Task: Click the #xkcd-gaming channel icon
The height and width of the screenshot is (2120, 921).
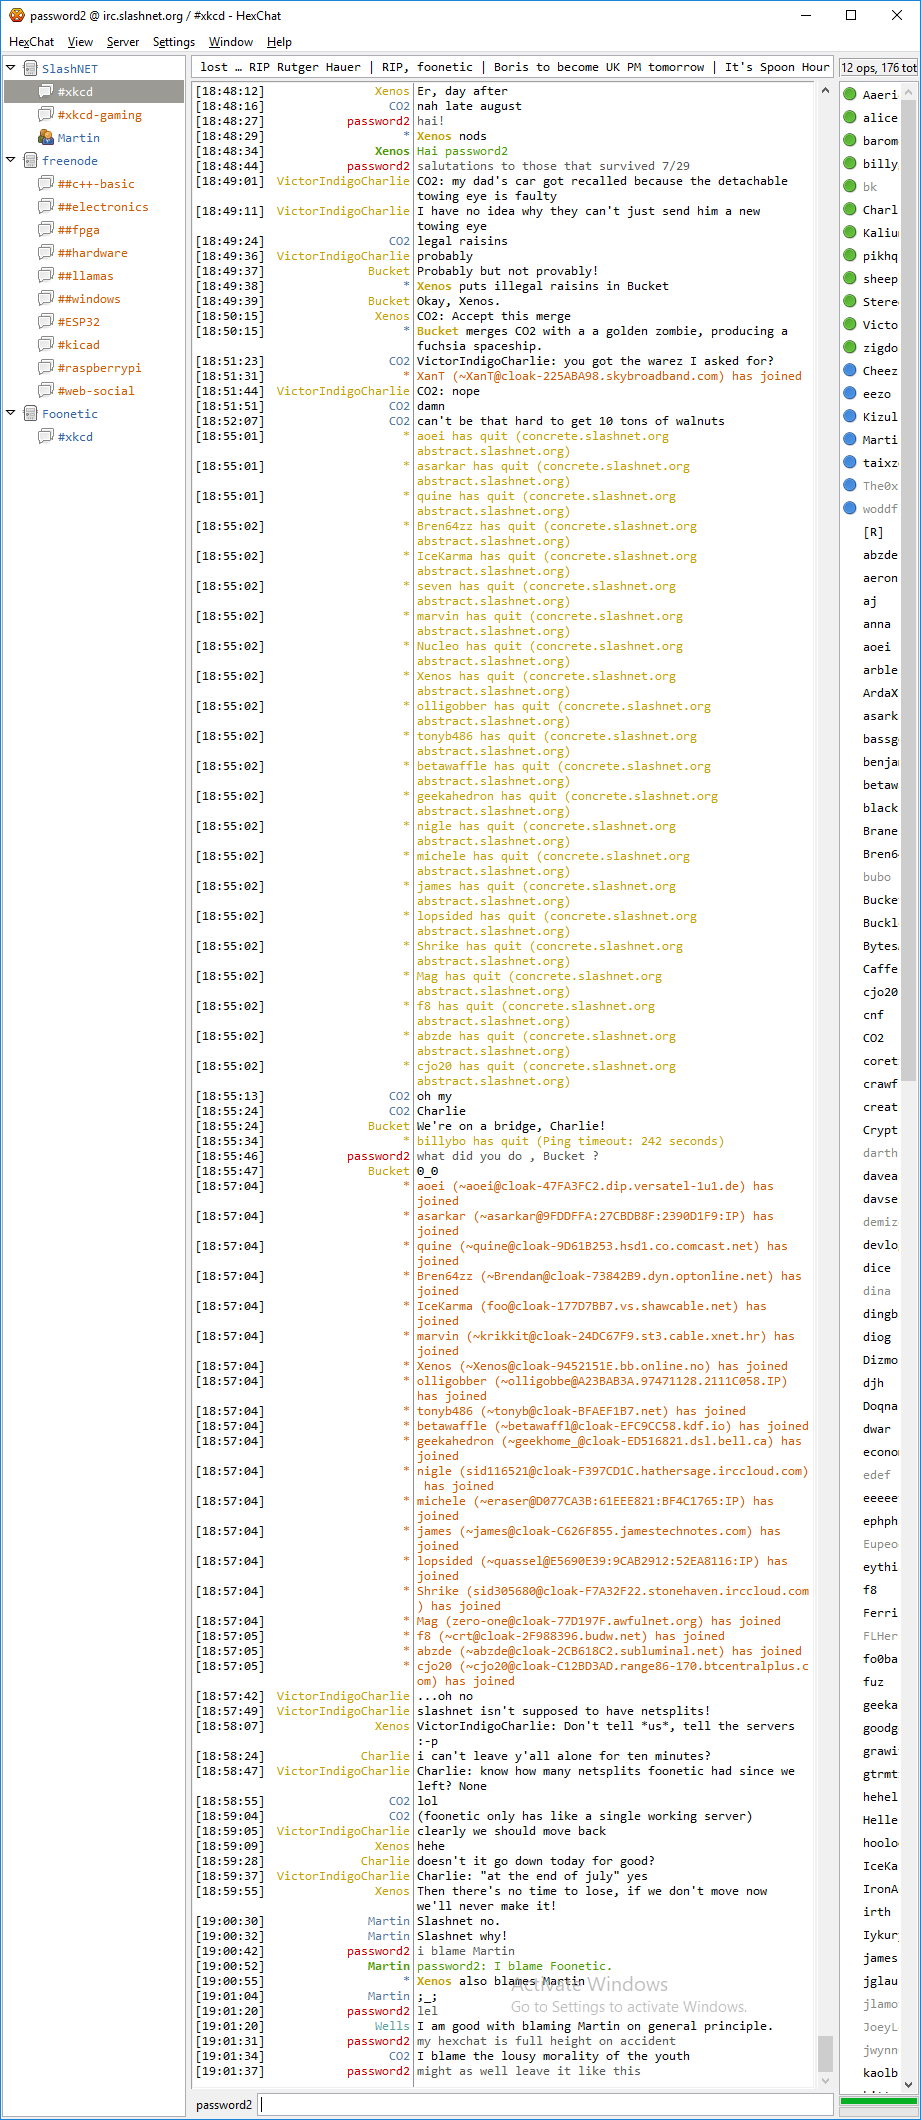Action: pyautogui.click(x=46, y=114)
